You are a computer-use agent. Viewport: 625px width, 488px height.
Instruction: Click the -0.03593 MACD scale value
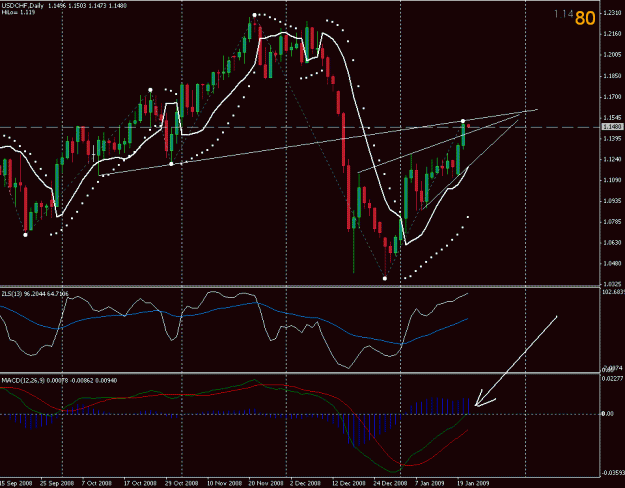pyautogui.click(x=613, y=473)
